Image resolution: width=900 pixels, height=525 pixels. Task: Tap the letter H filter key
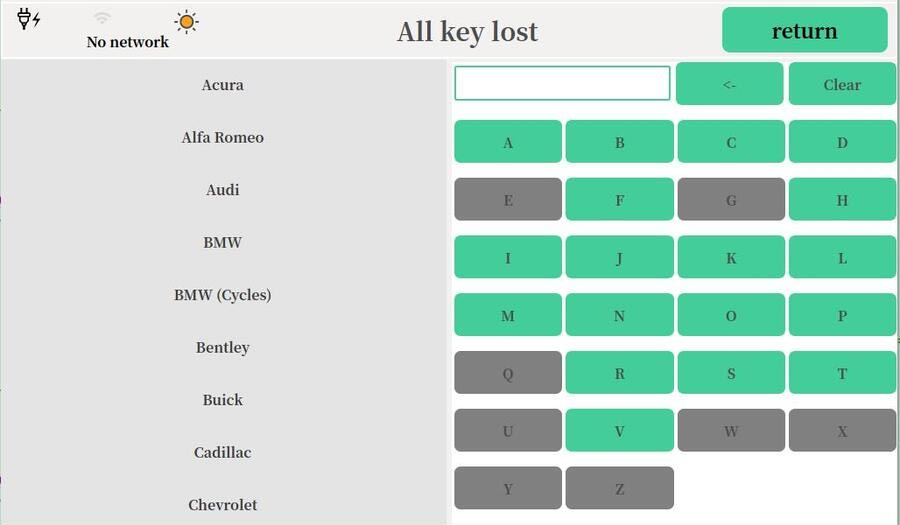[x=841, y=200]
